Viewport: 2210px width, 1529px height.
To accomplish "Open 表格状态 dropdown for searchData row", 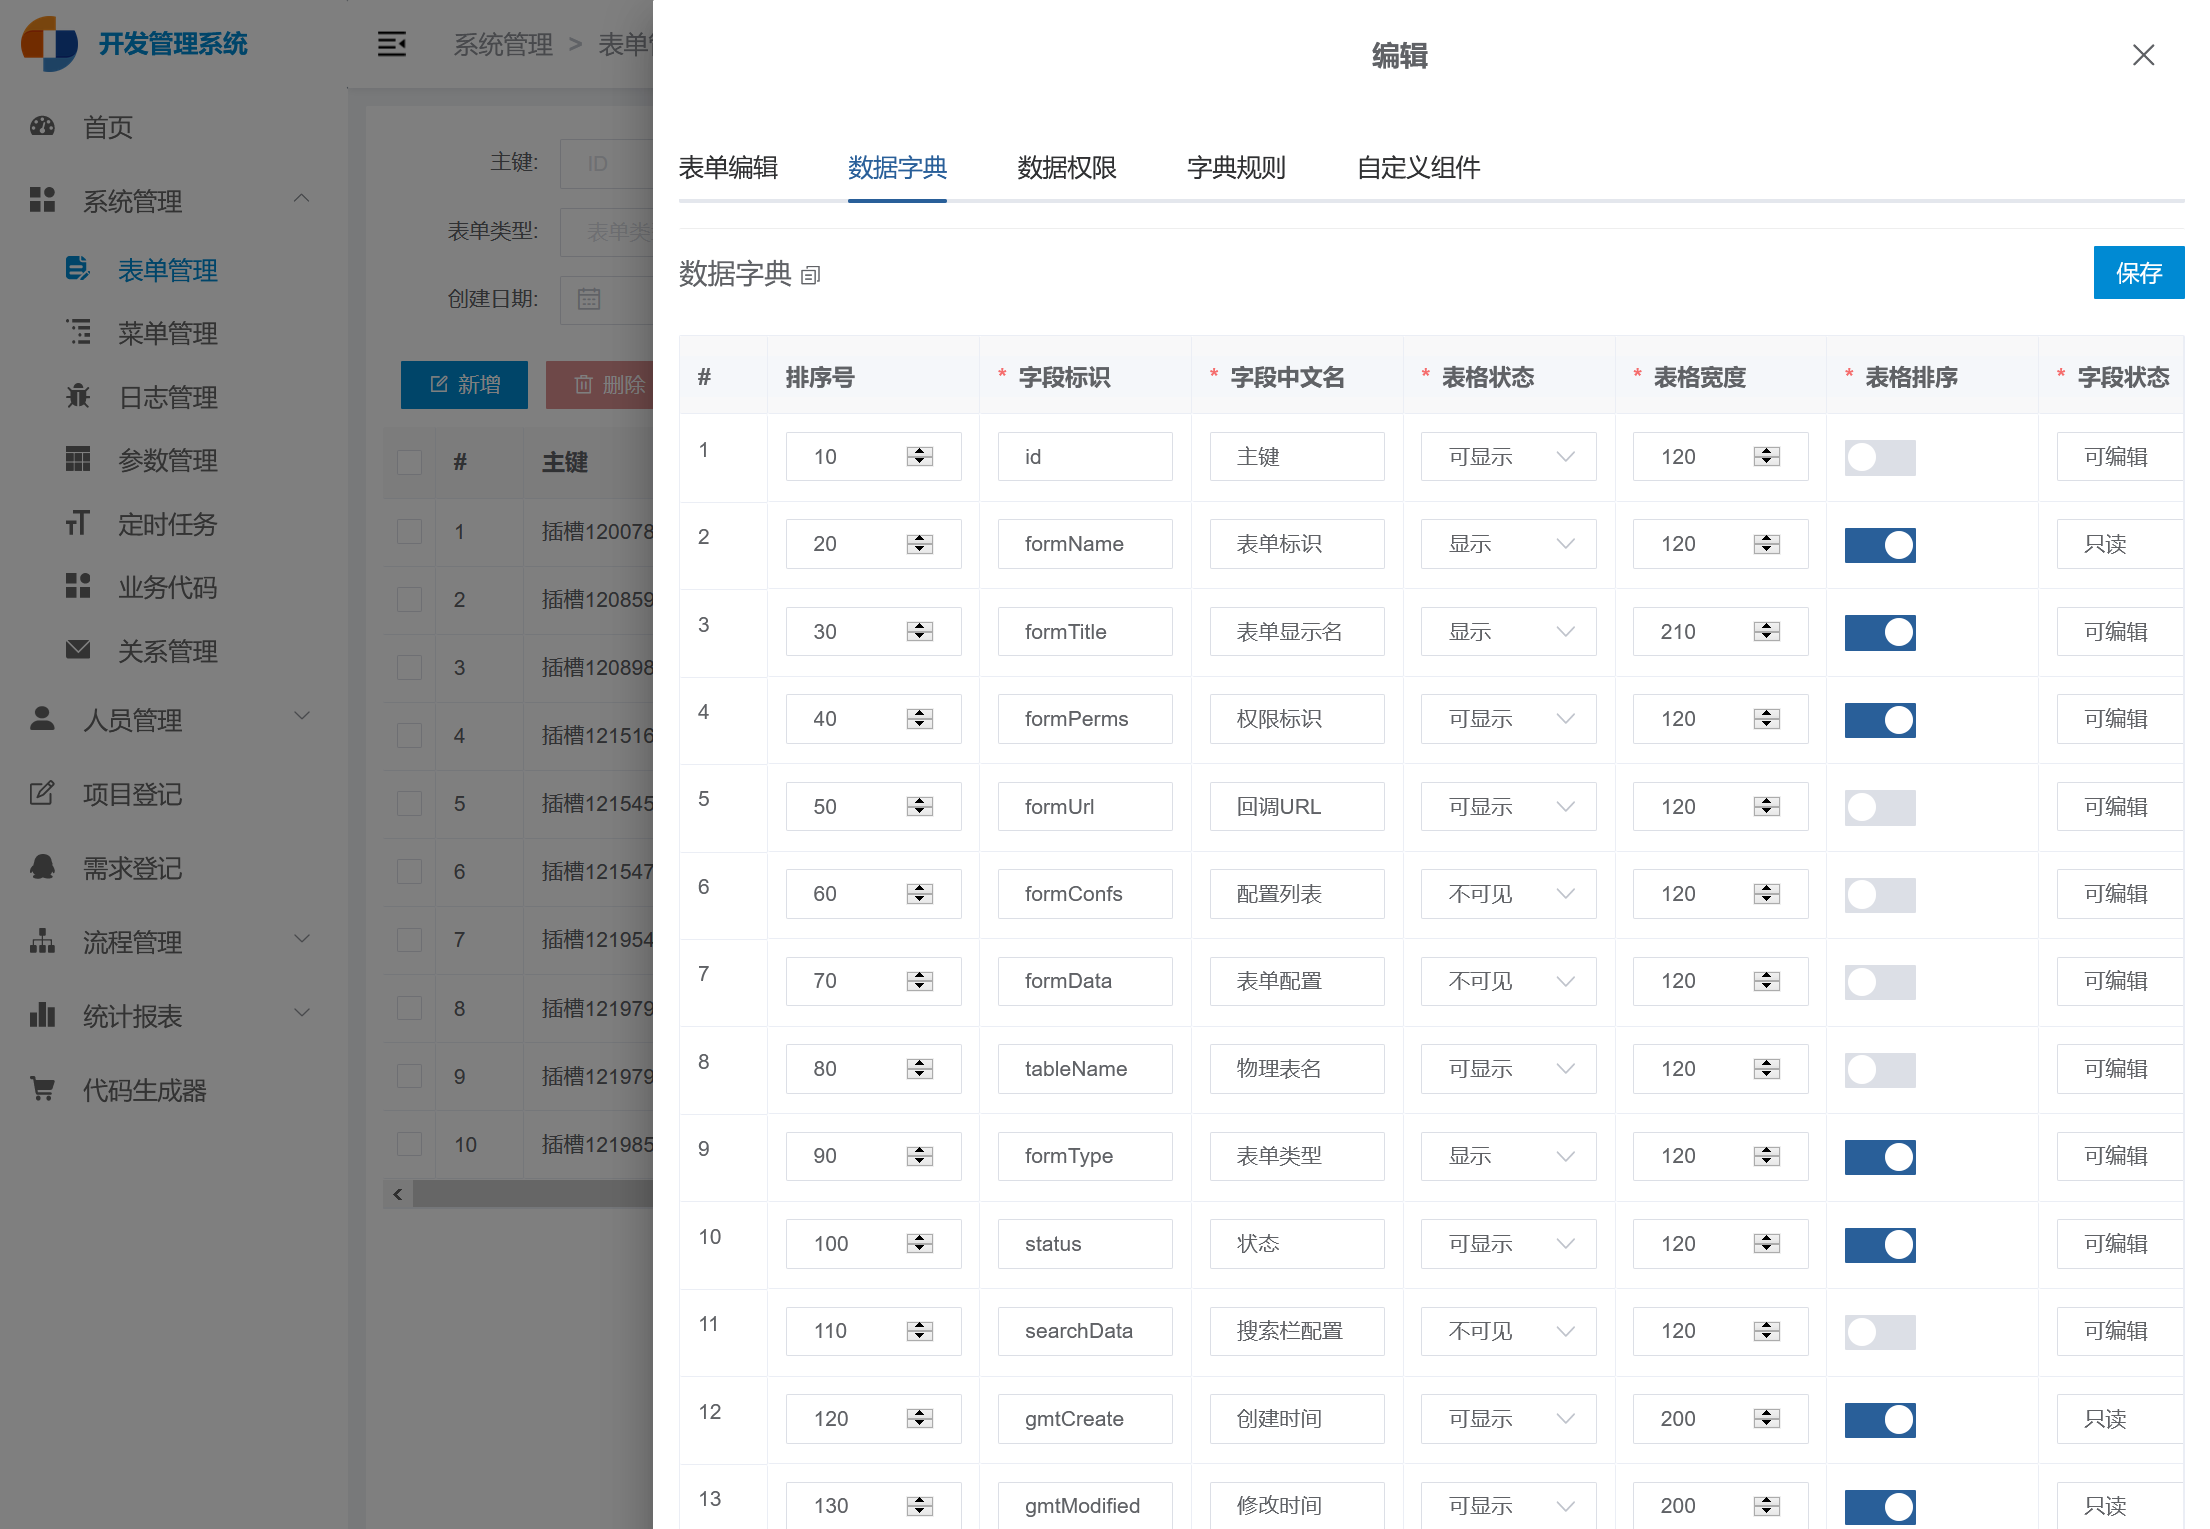I will [1508, 1331].
